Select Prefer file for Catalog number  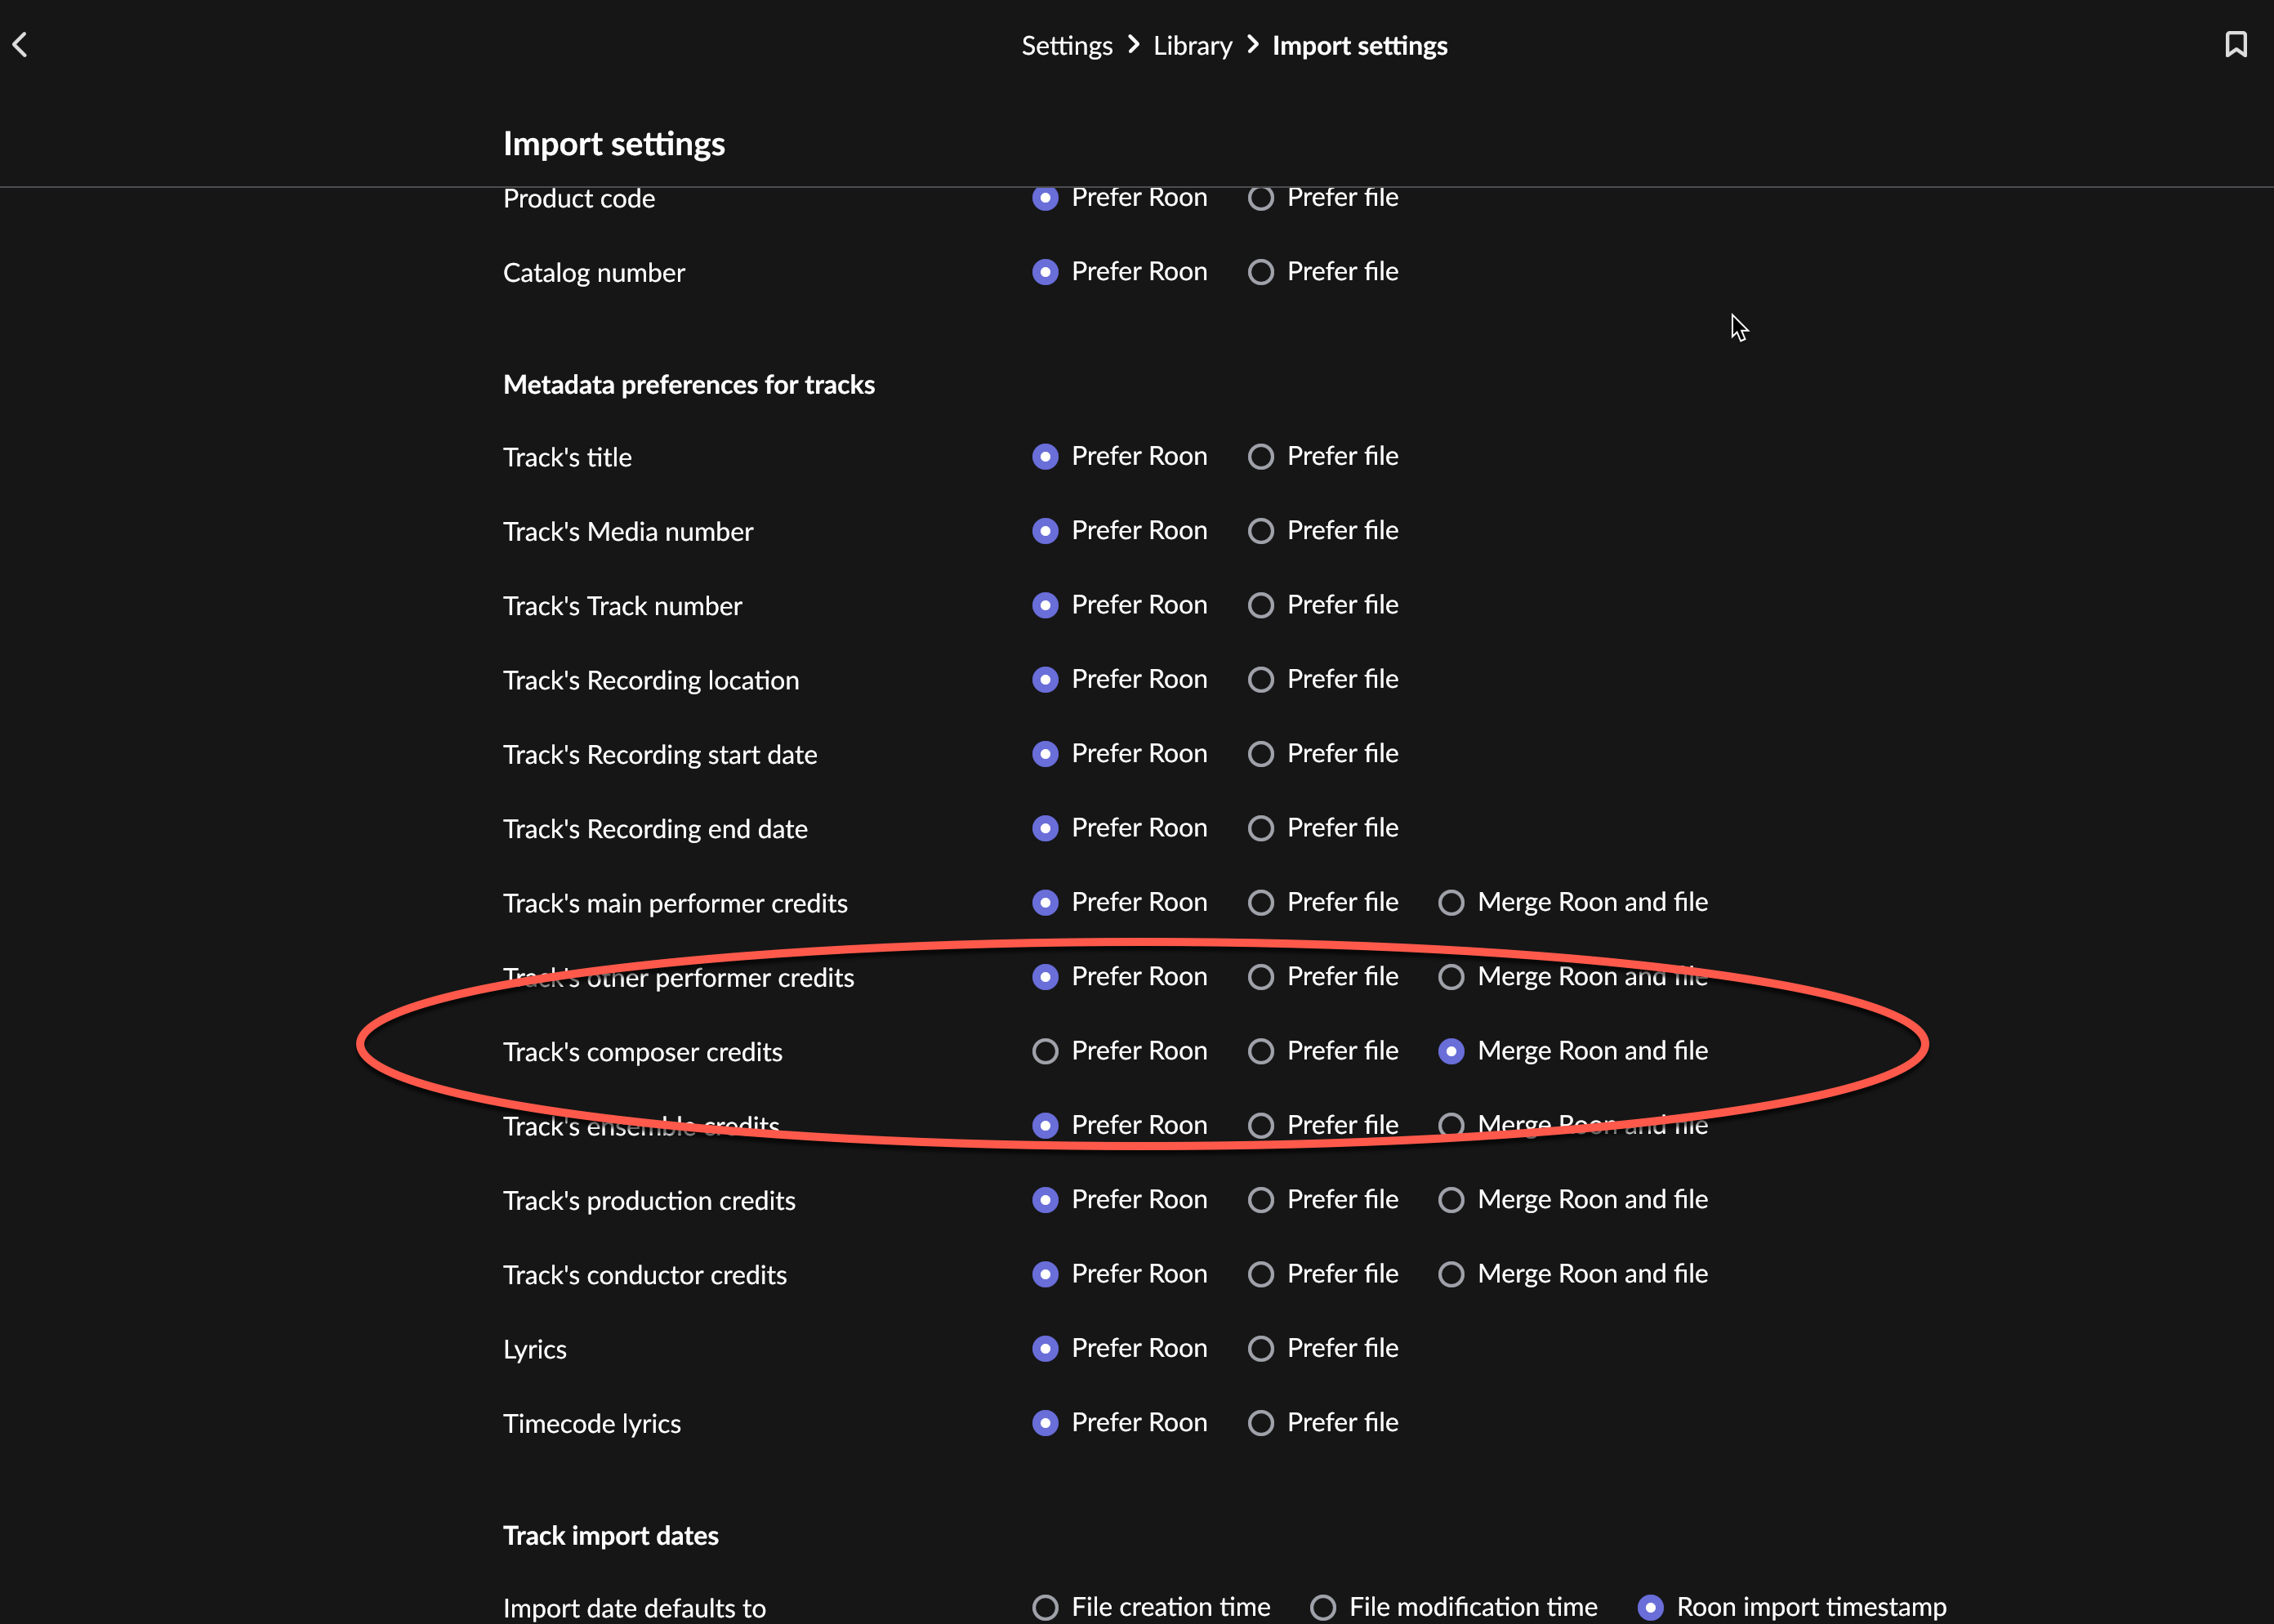[x=1261, y=272]
